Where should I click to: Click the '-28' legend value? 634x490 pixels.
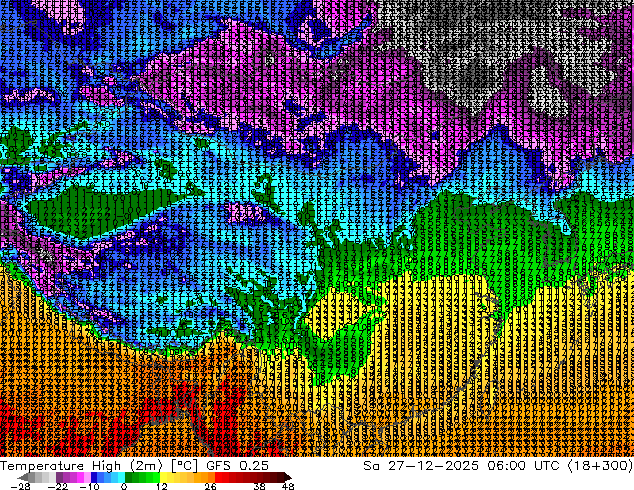click(x=20, y=486)
